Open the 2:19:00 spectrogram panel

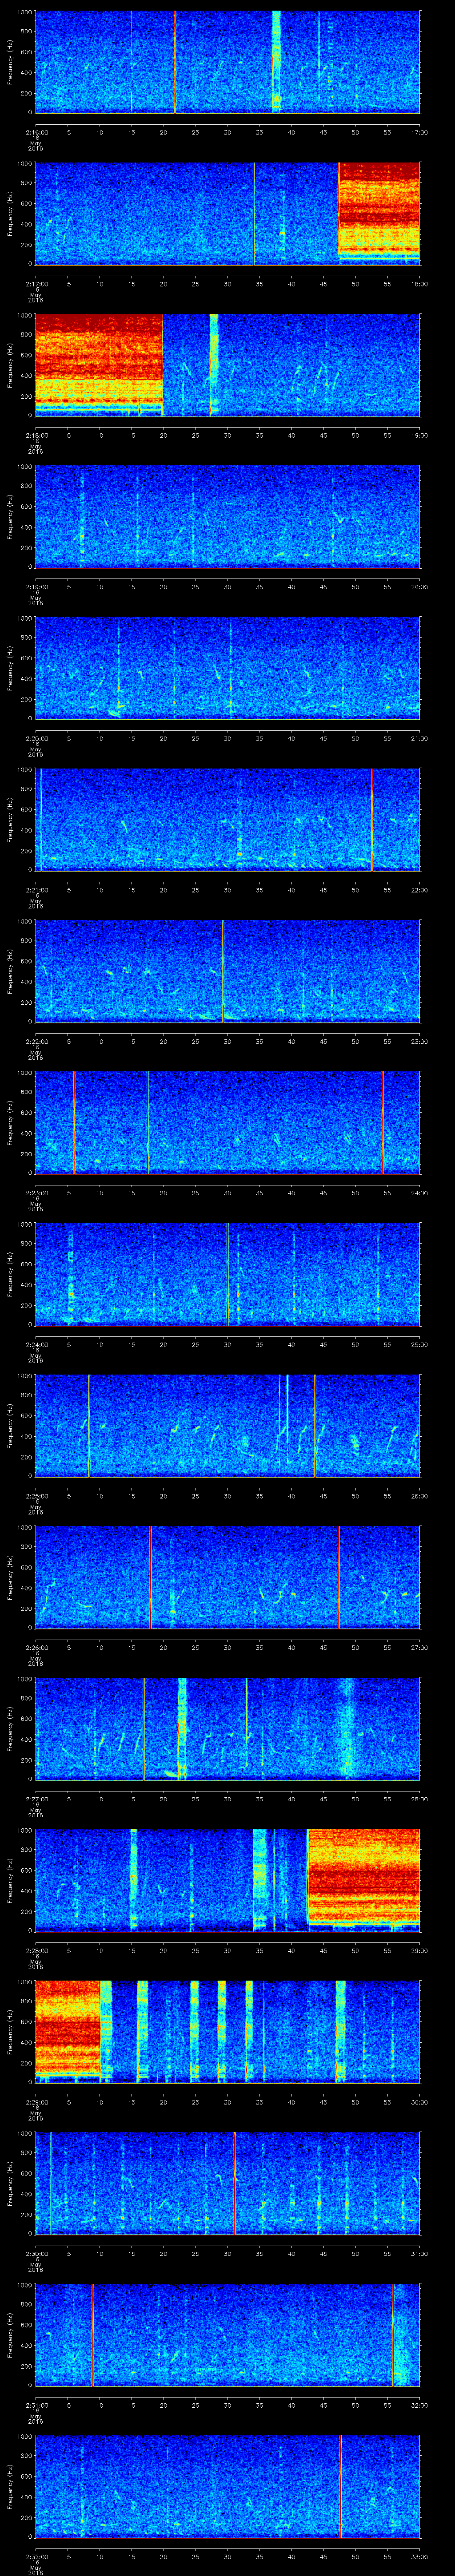coord(227,516)
